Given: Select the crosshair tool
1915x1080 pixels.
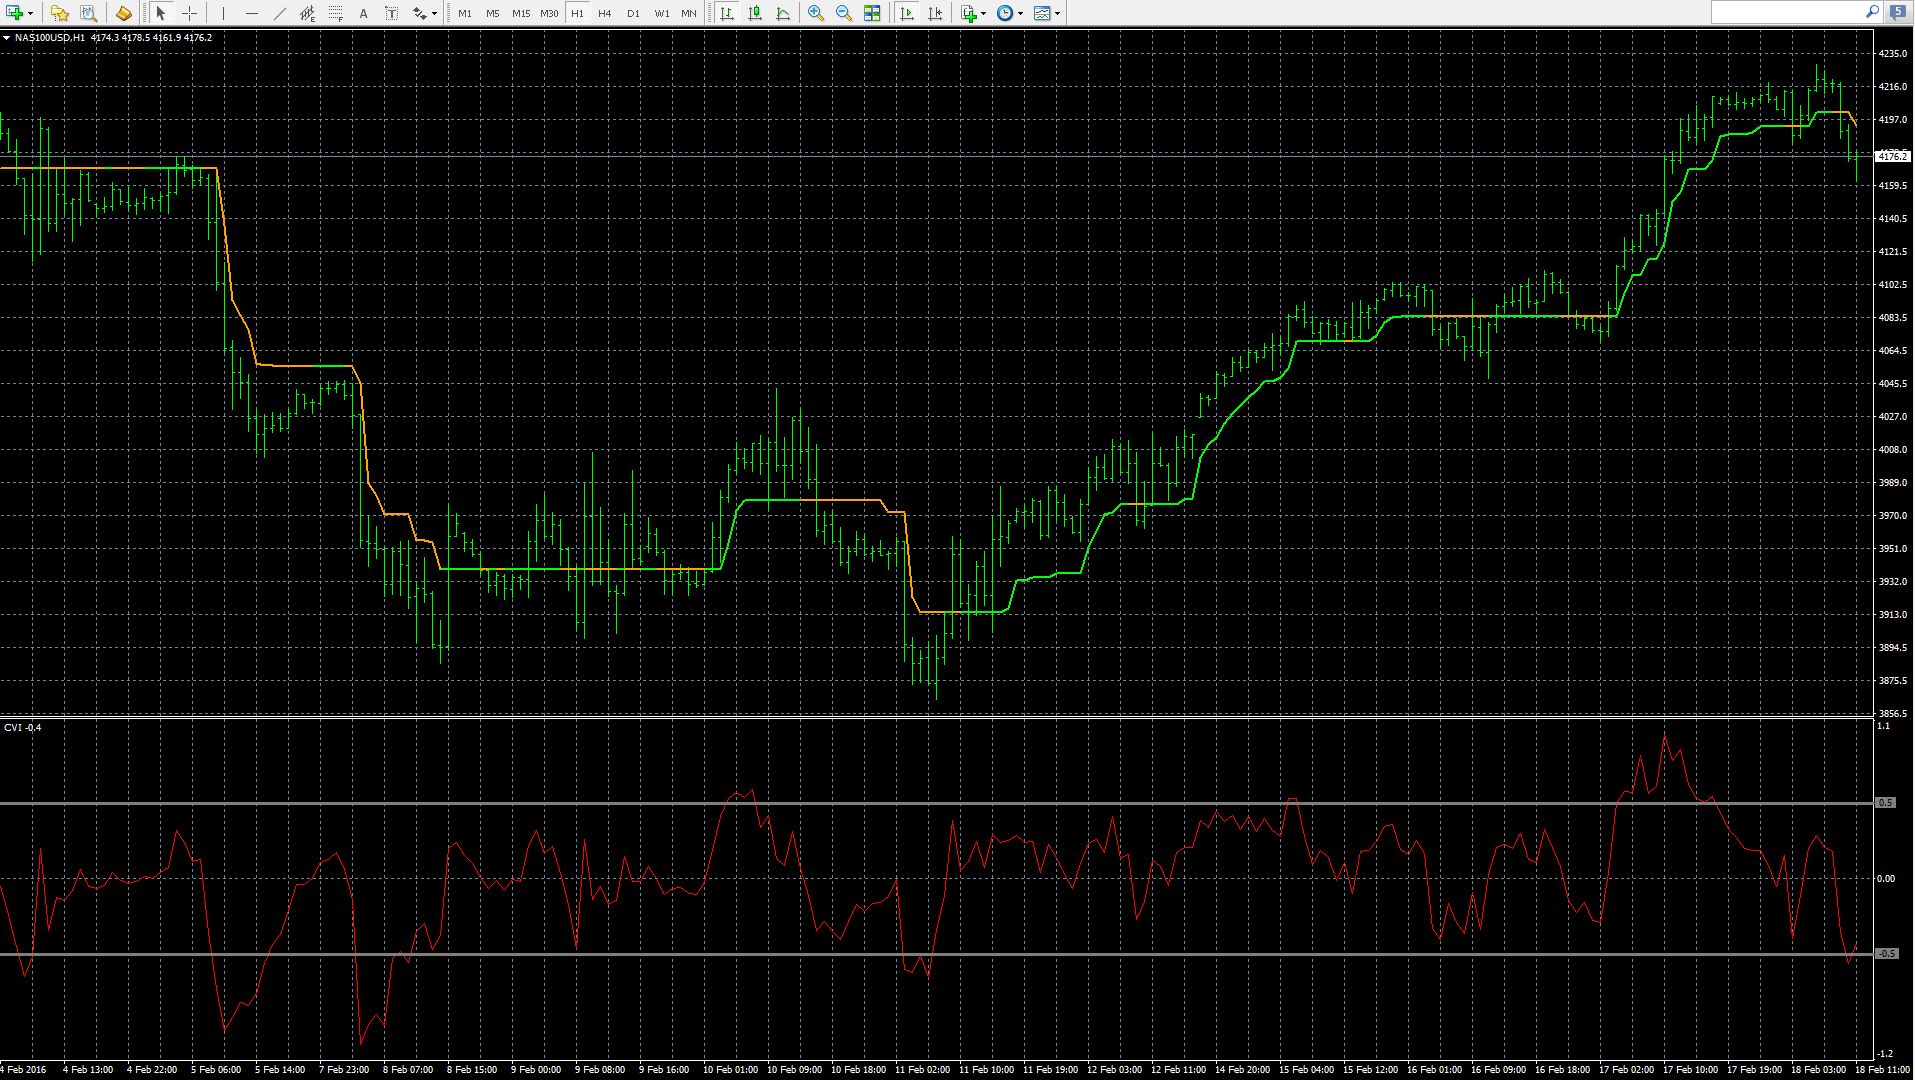Looking at the screenshot, I should (189, 13).
